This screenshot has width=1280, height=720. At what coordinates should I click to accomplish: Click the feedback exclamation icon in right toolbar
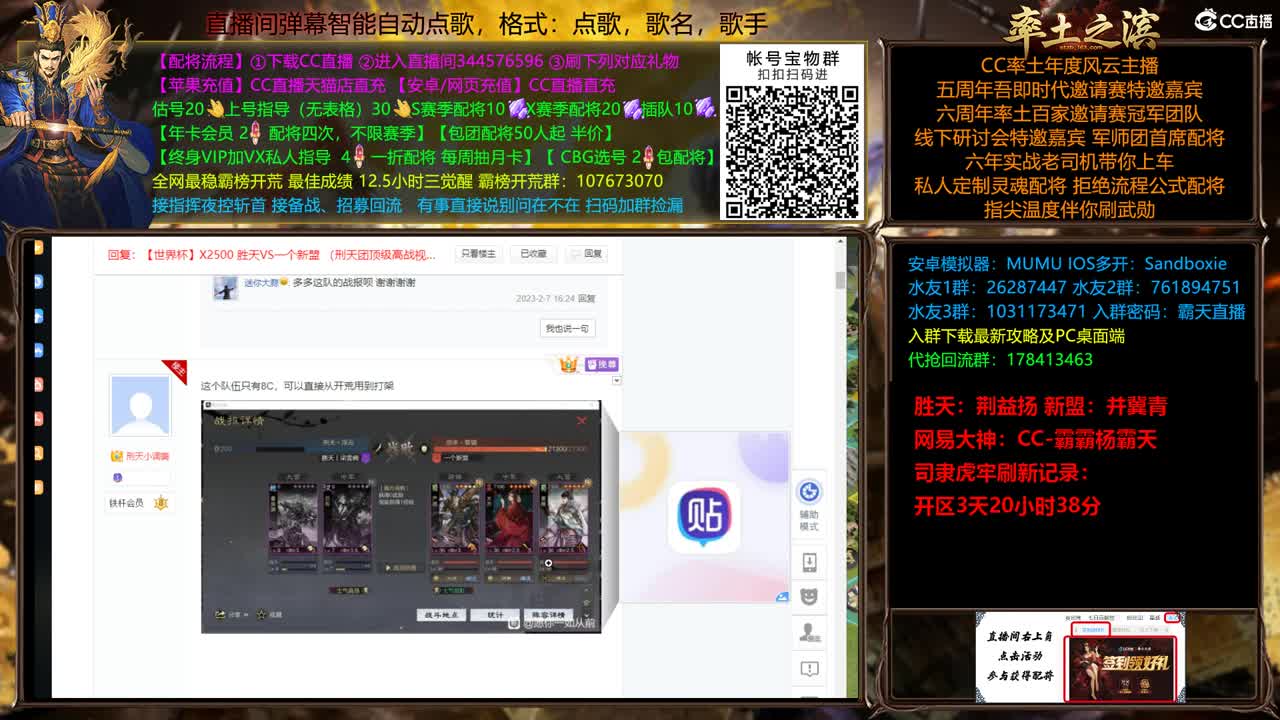pos(810,668)
